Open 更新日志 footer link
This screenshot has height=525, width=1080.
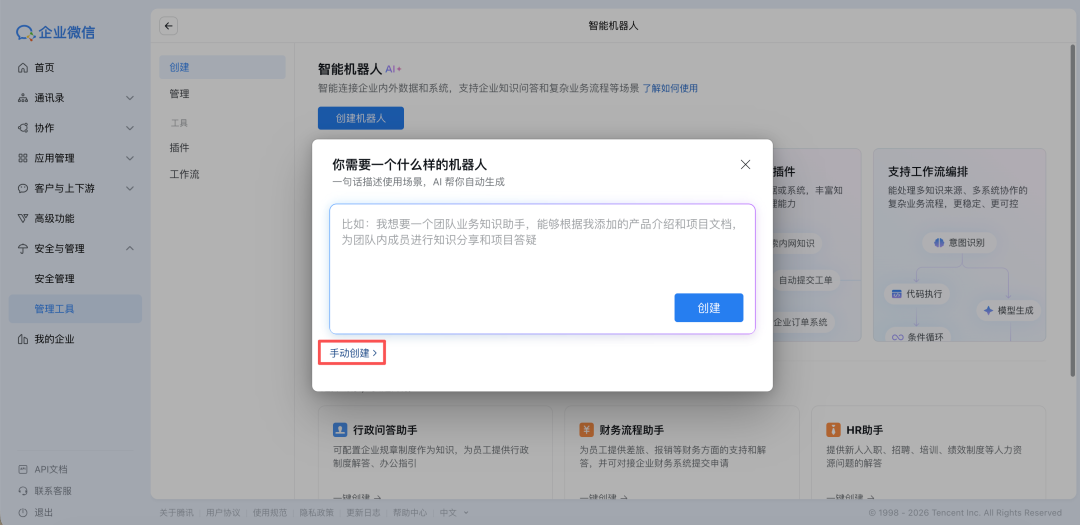point(363,513)
